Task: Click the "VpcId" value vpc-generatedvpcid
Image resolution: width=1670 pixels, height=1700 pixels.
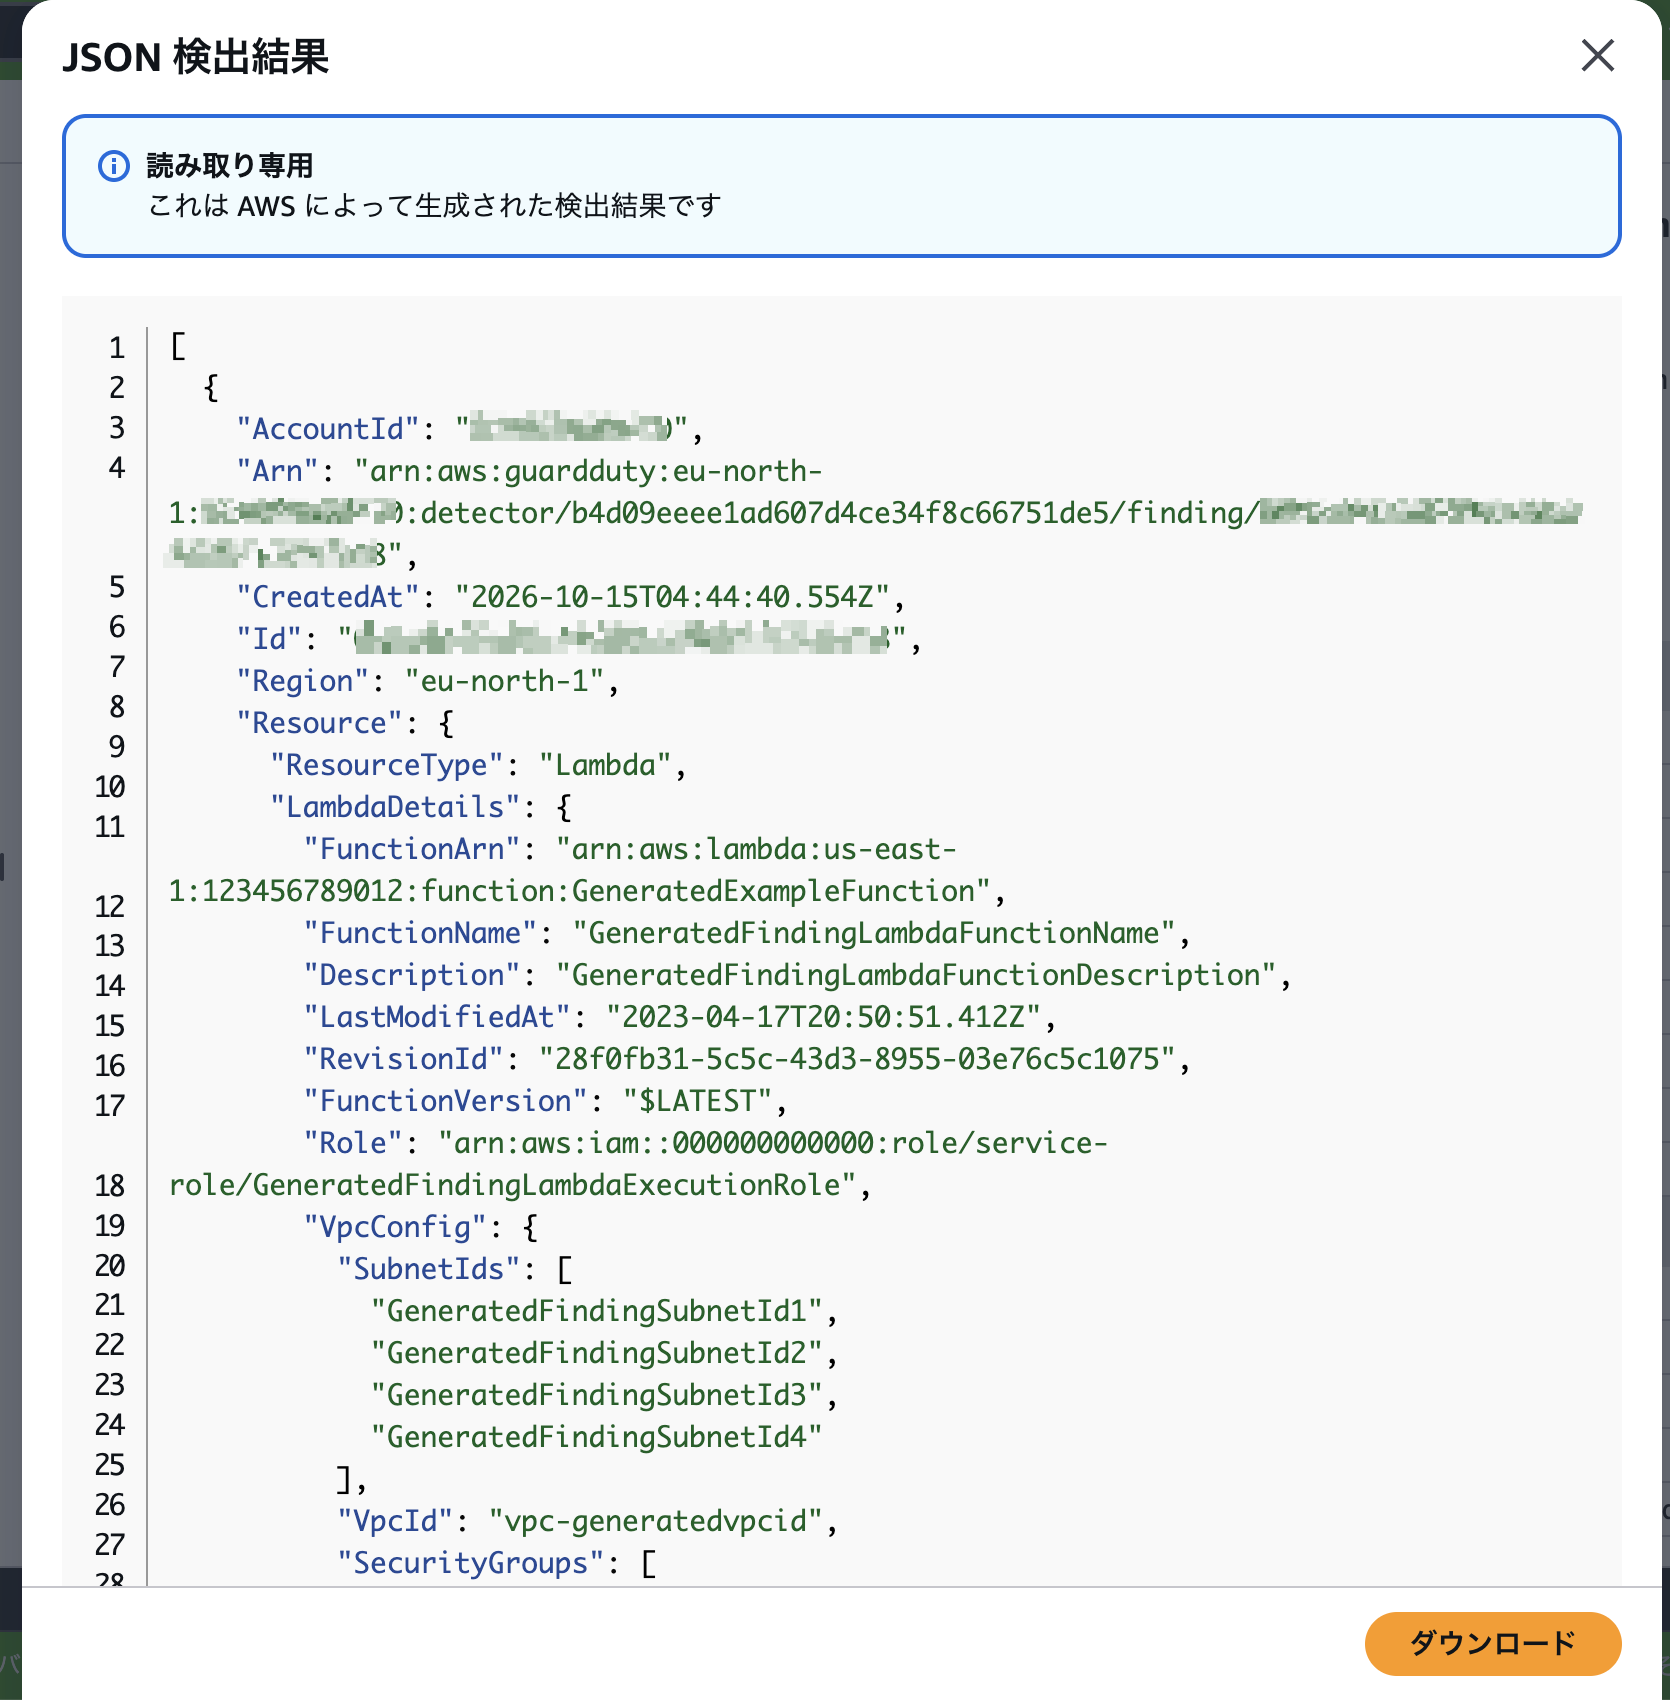Action: point(655,1521)
